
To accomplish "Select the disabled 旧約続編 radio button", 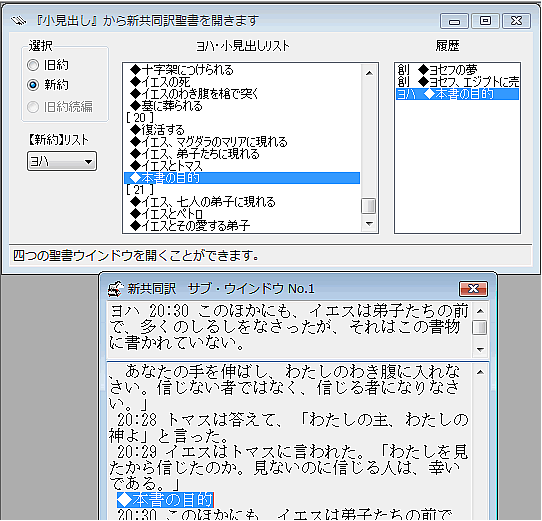I will coord(33,107).
